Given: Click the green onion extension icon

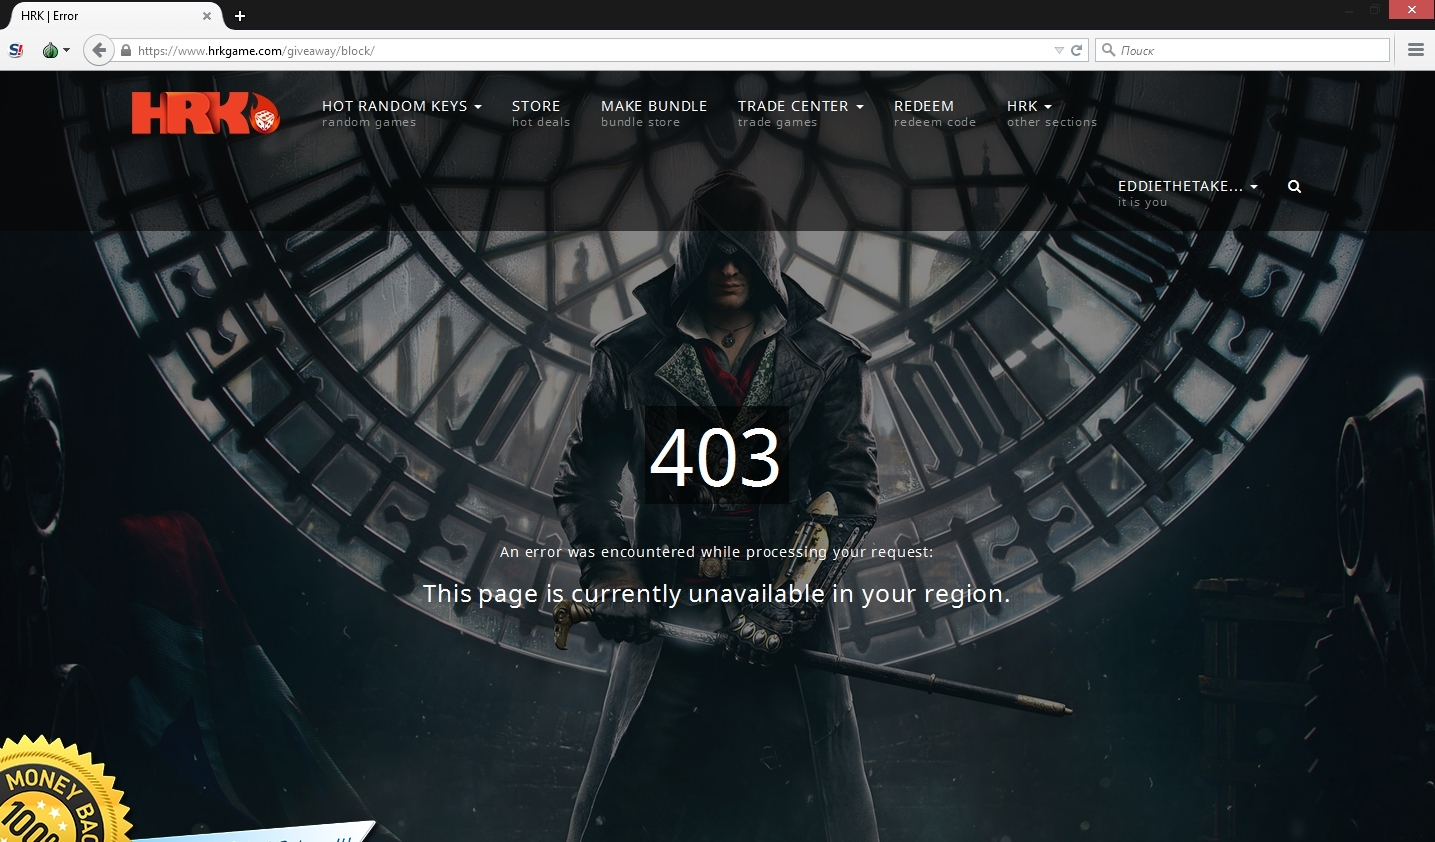Looking at the screenshot, I should click(x=50, y=50).
